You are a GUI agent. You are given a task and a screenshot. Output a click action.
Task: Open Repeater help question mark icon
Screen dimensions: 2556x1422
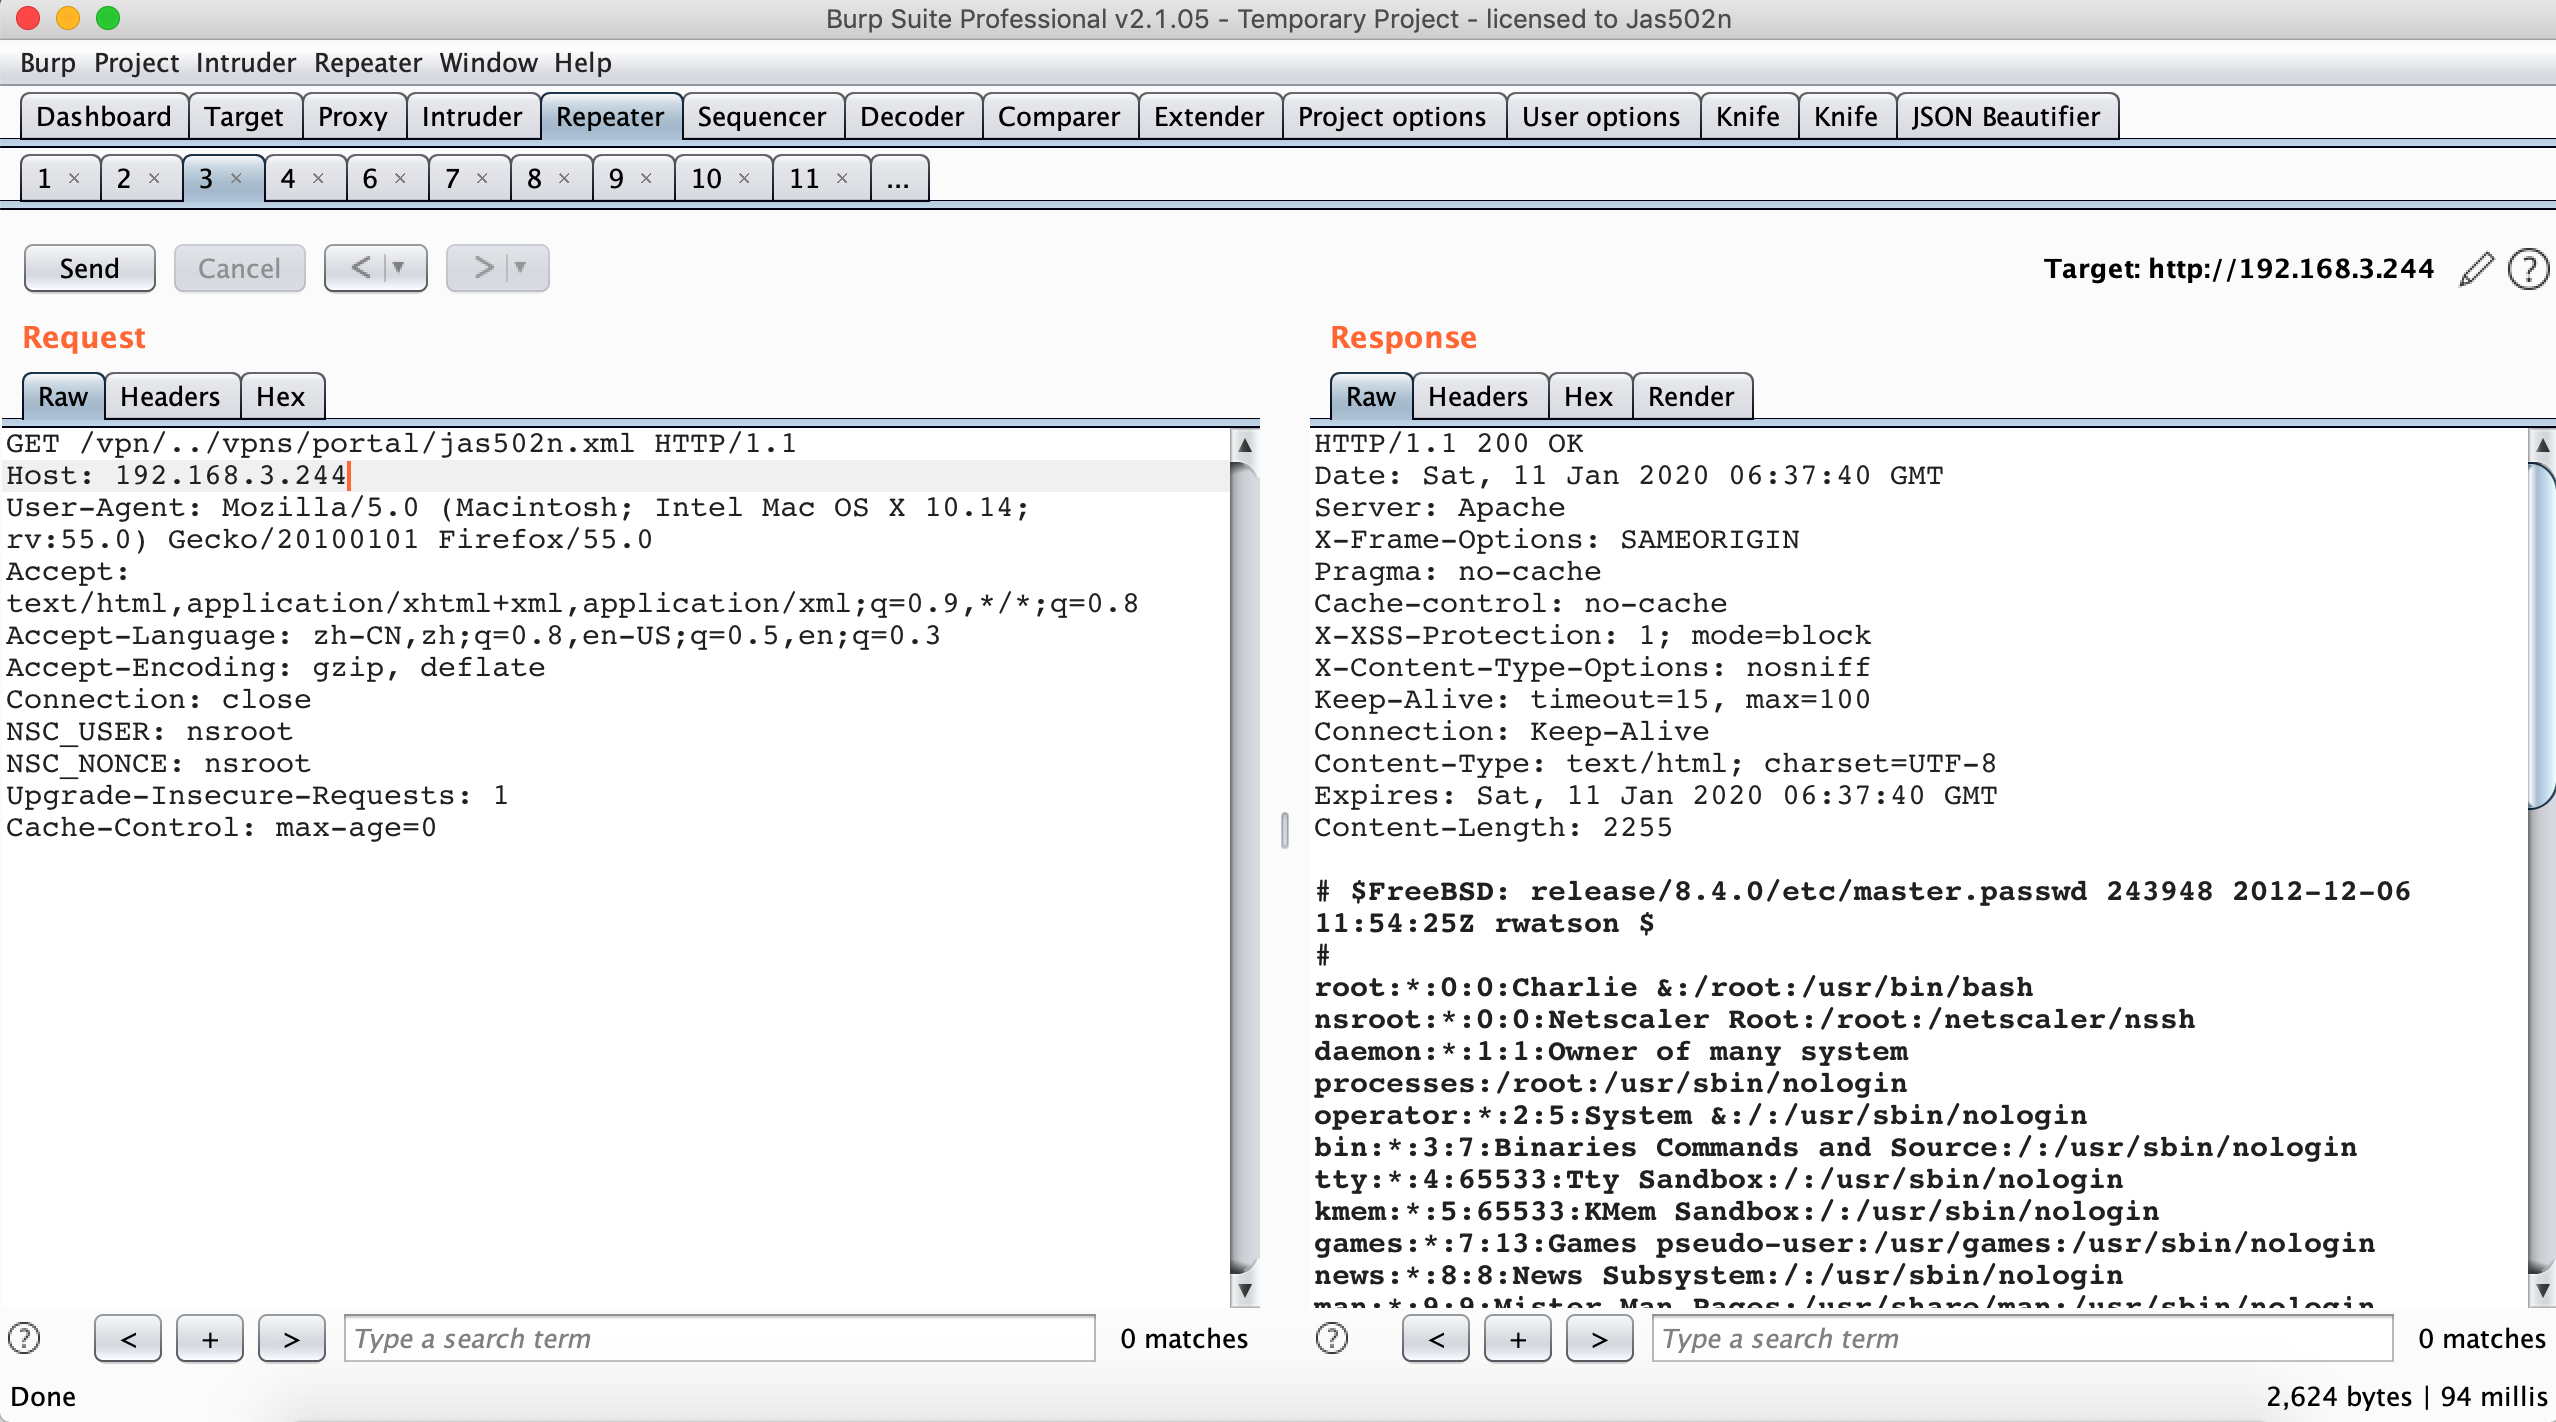[x=2528, y=269]
